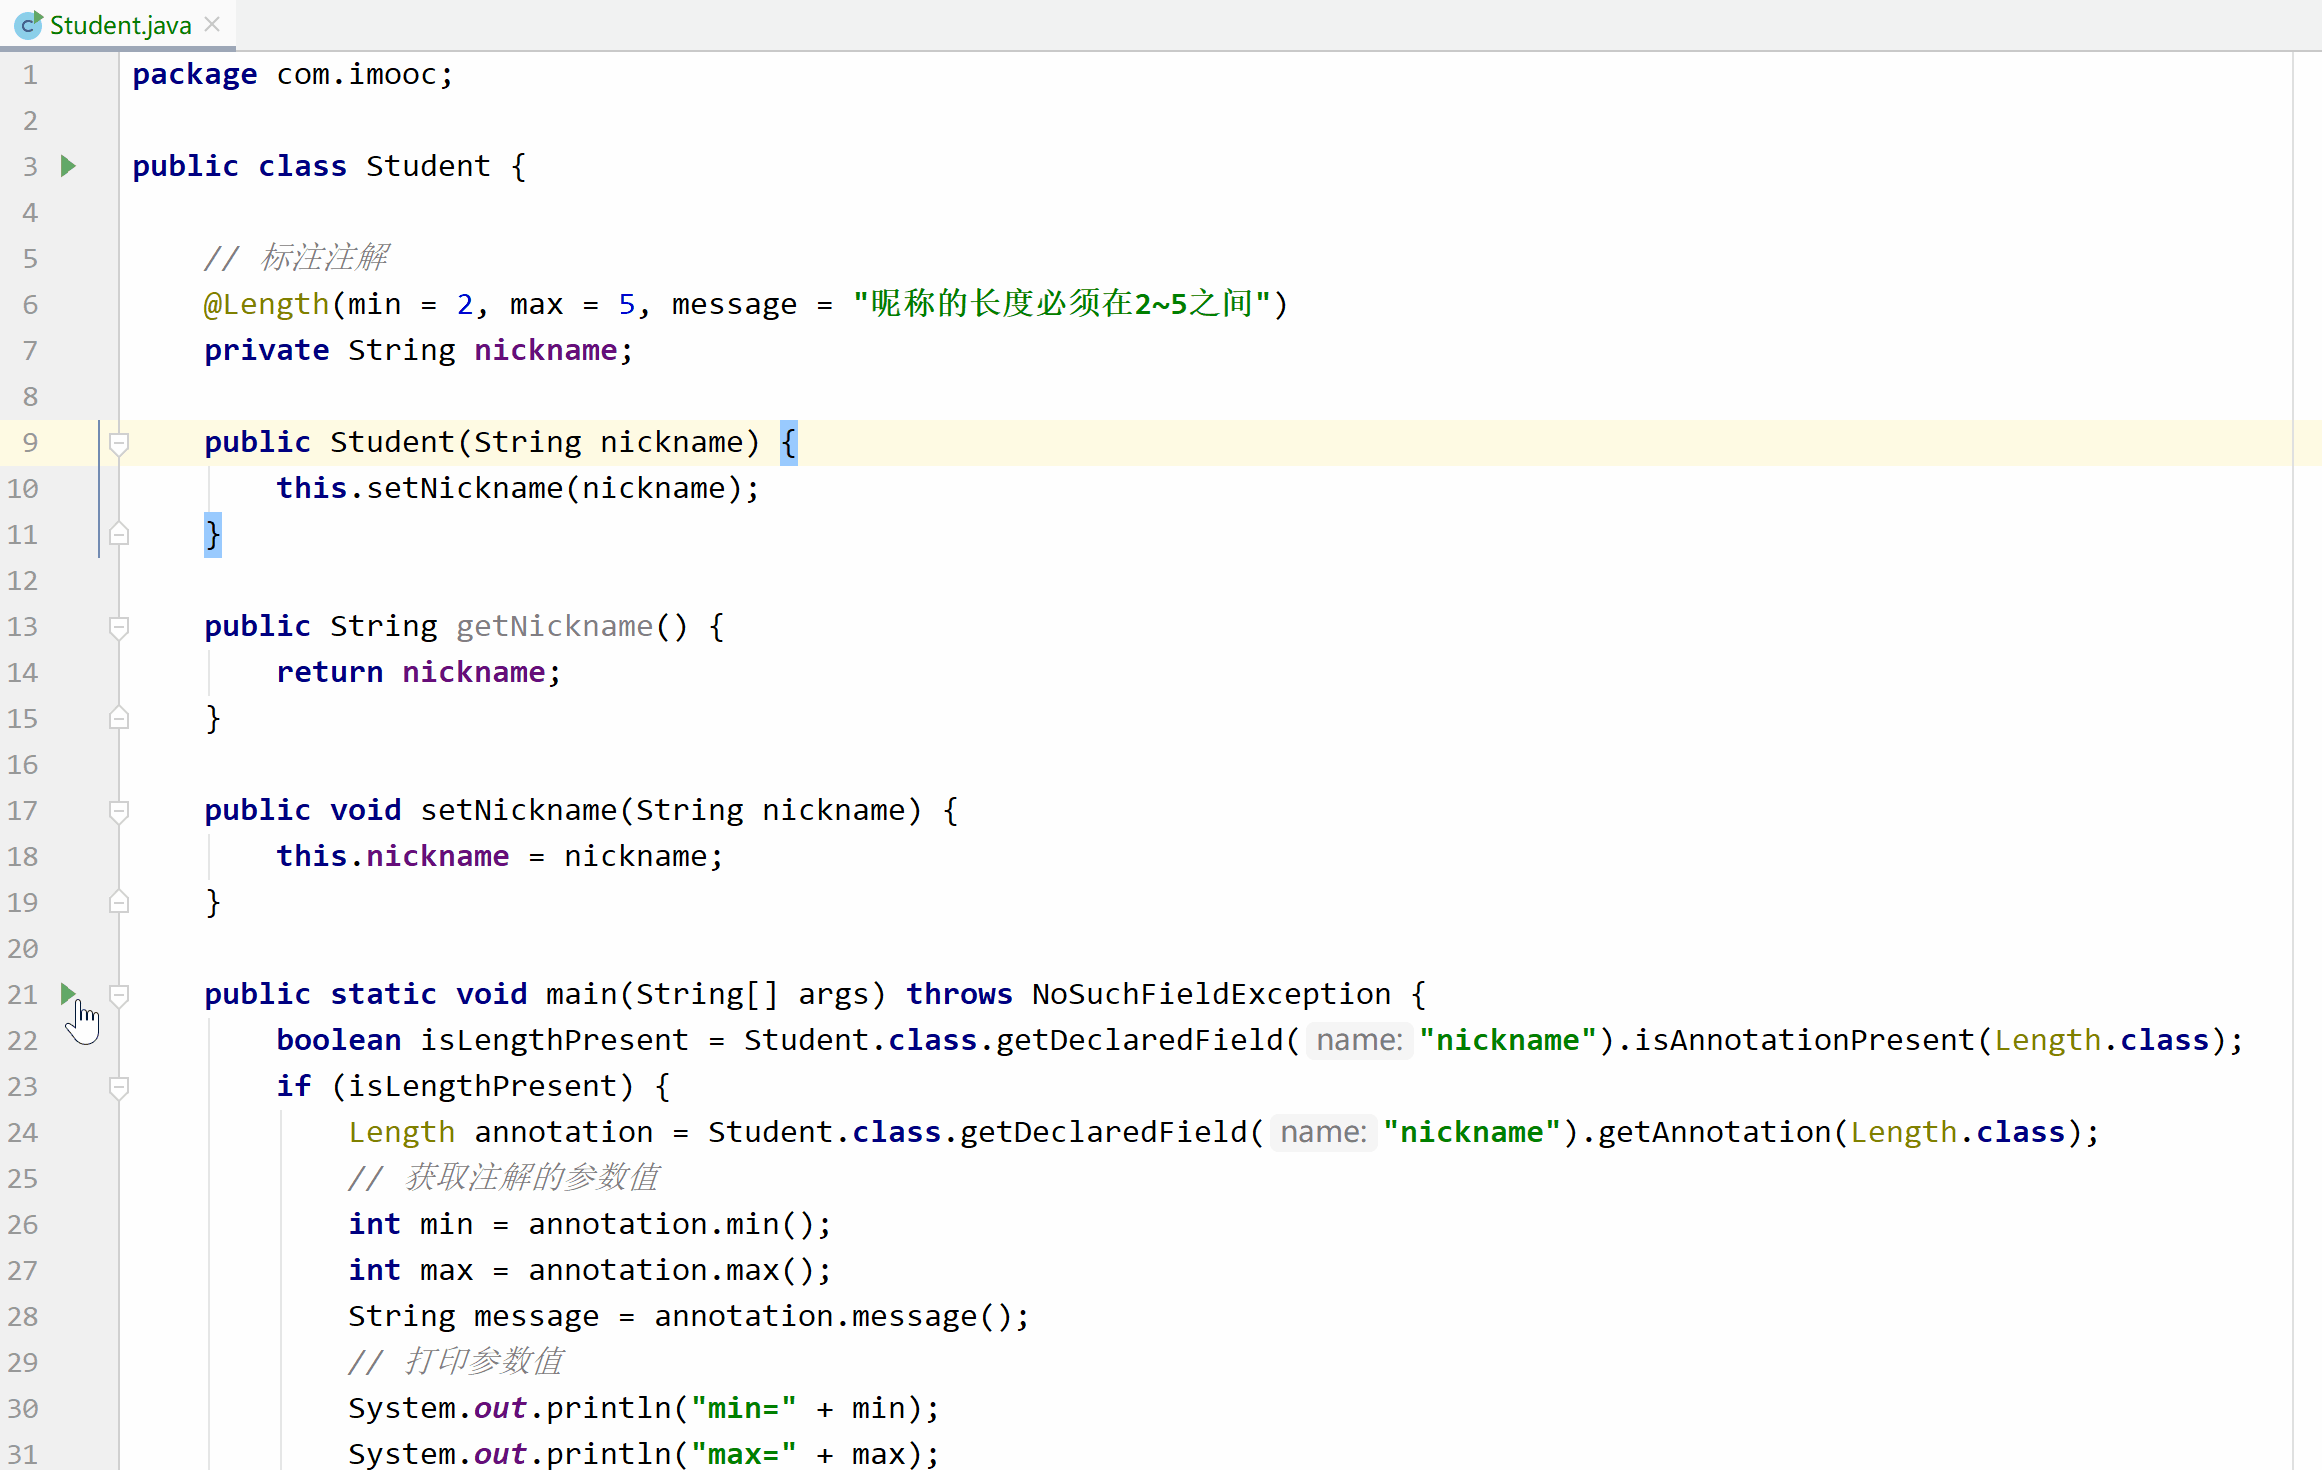Click the run icon beside main method
Image resolution: width=2322 pixels, height=1470 pixels.
click(68, 993)
